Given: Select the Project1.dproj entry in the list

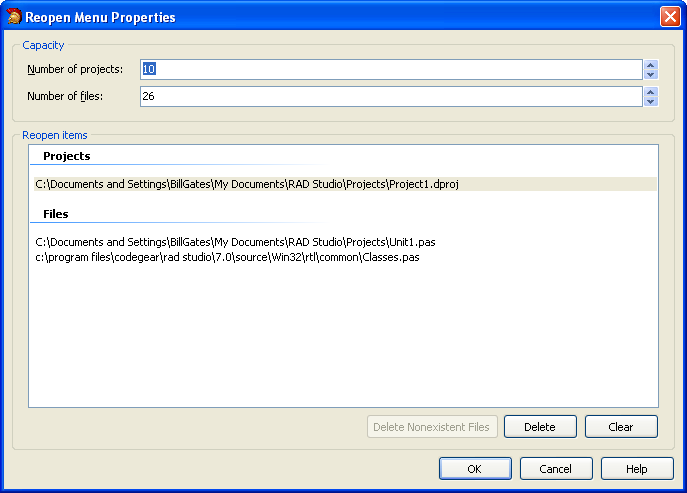Looking at the screenshot, I should (x=246, y=184).
